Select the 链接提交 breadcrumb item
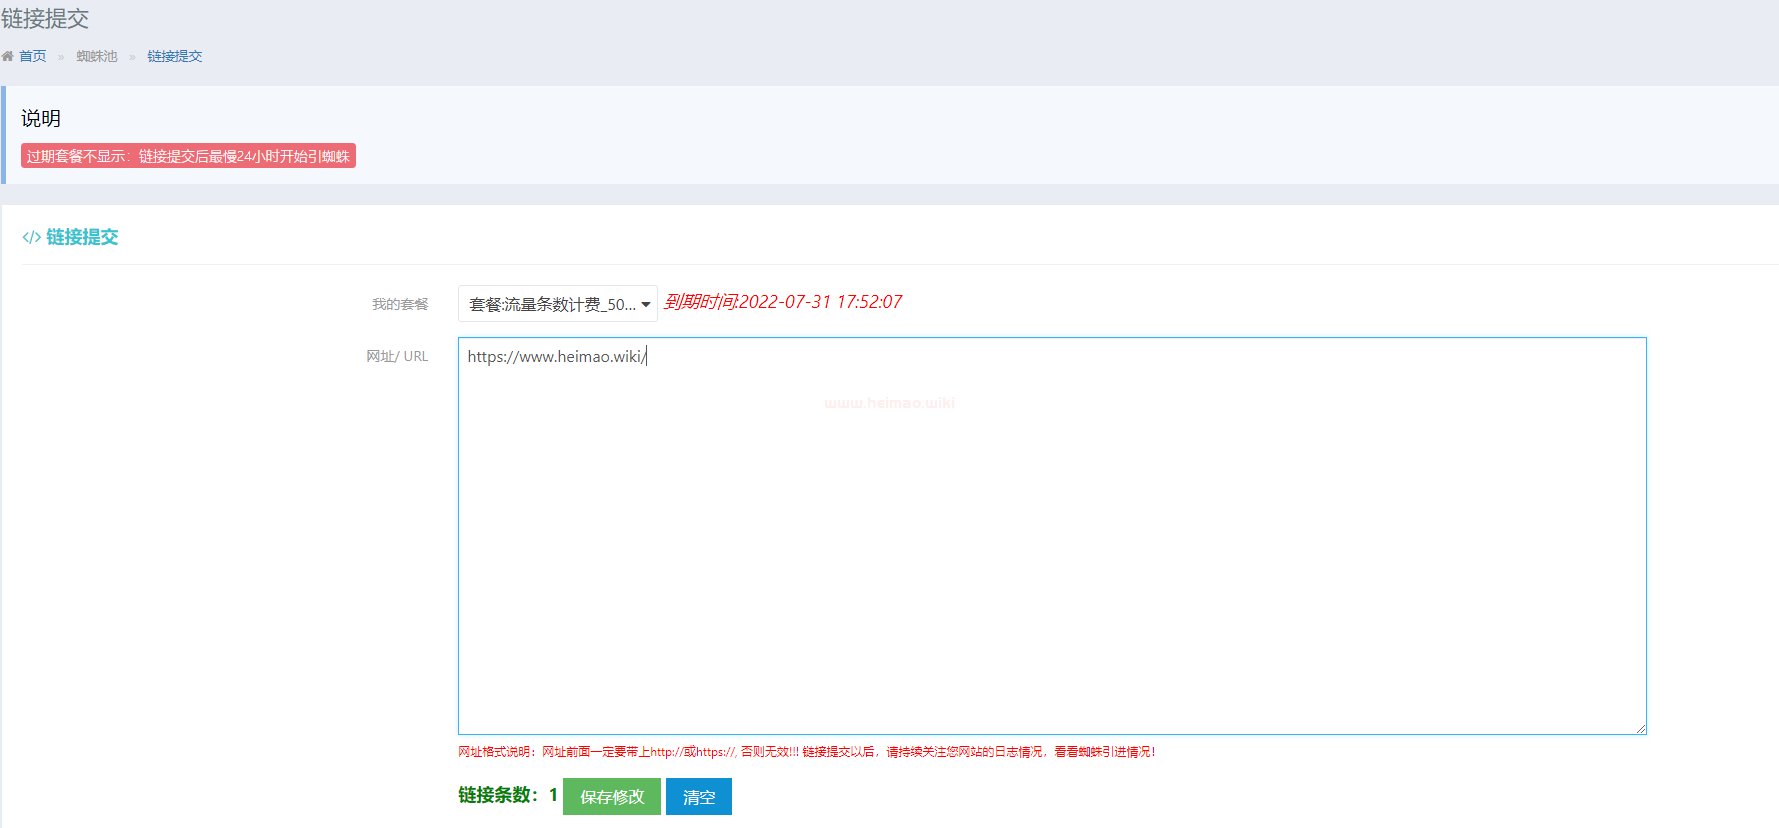 pyautogui.click(x=175, y=57)
